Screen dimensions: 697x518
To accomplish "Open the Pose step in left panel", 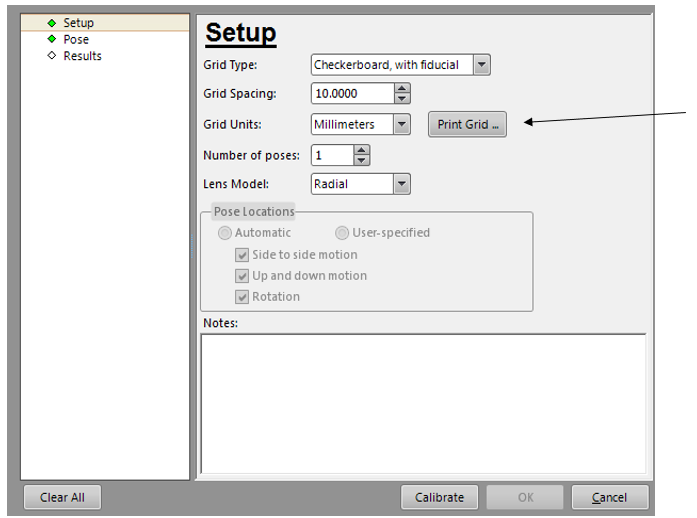I will tap(75, 40).
